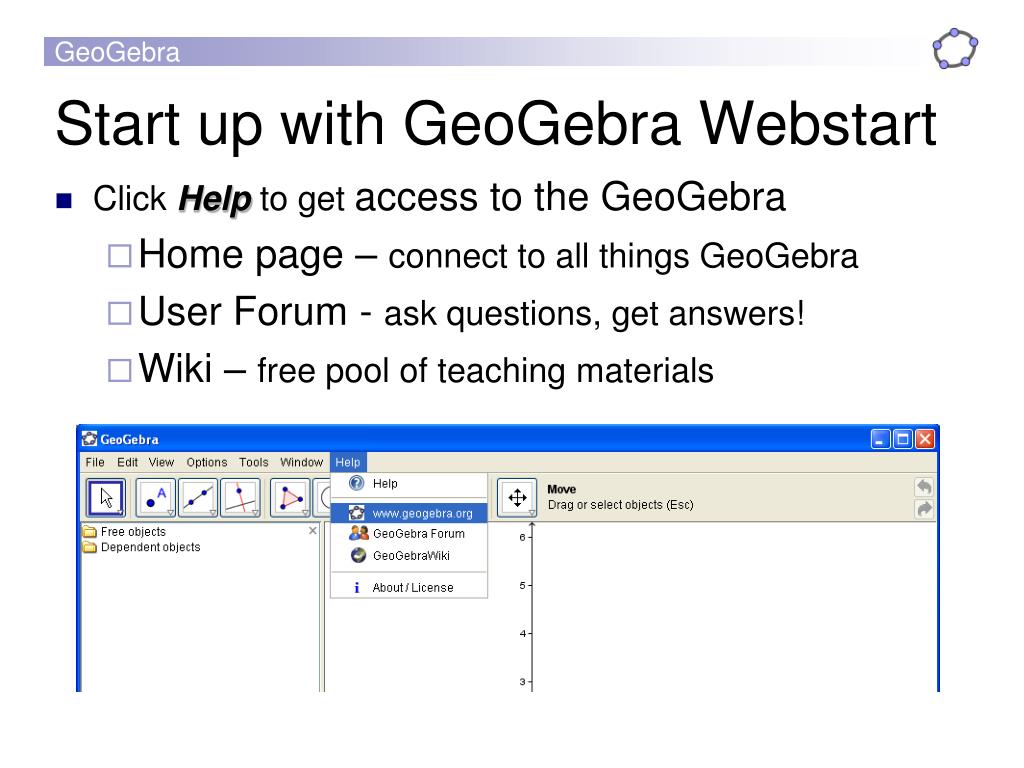
Task: Click the 'Drag or select objects (Esc)' hint
Action: coord(620,505)
